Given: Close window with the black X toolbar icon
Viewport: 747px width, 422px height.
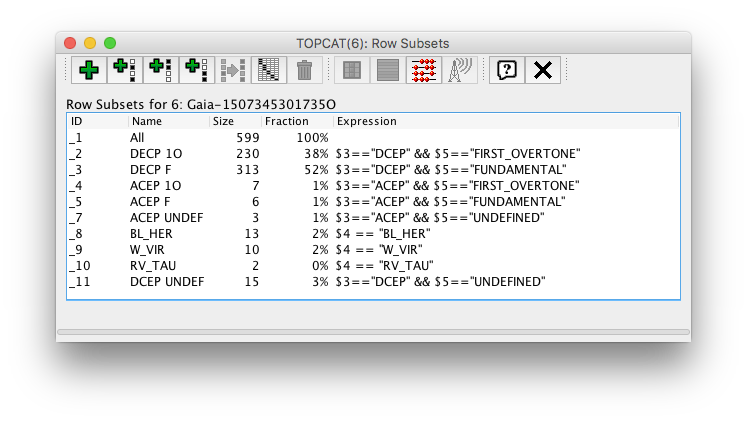Looking at the screenshot, I should click(x=543, y=70).
